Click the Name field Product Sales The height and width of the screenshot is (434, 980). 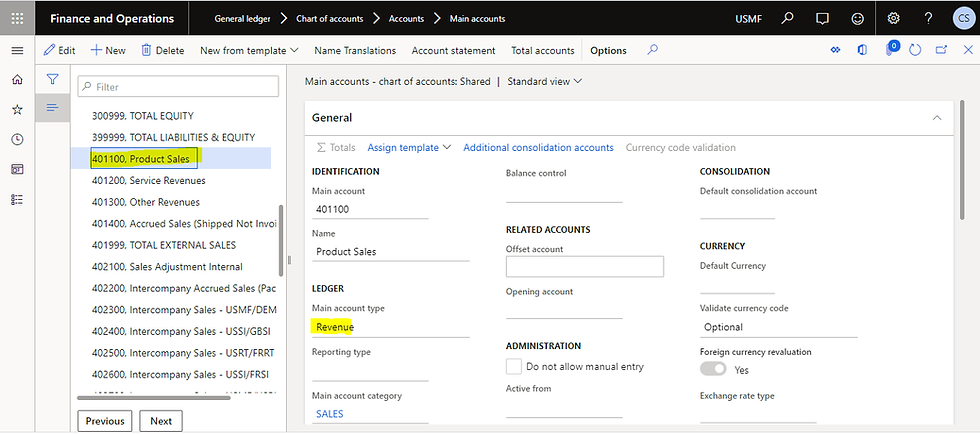[390, 251]
